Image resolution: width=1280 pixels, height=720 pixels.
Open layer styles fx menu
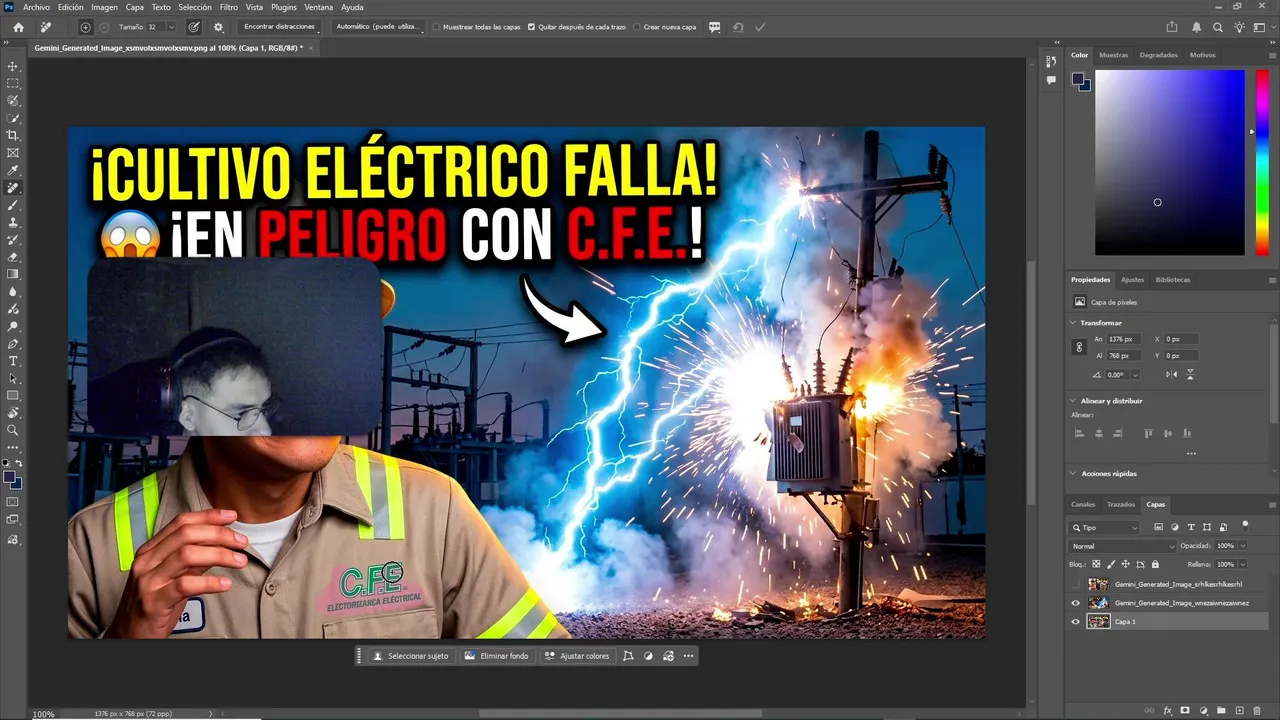point(1167,711)
